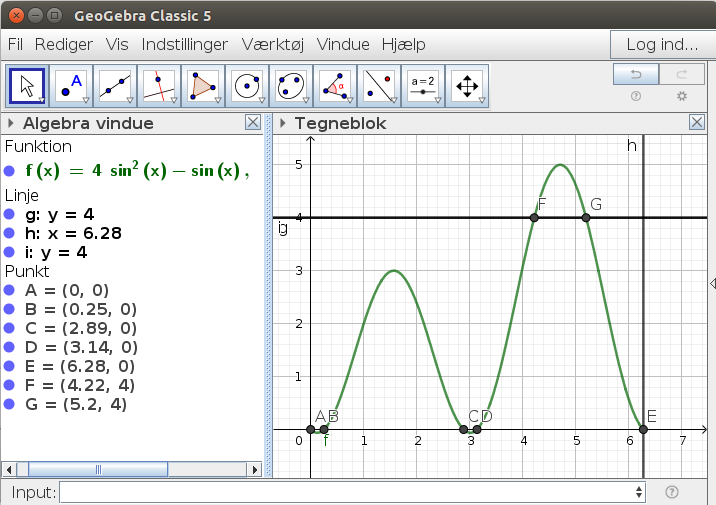Image resolution: width=716 pixels, height=505 pixels.
Task: Click in the Input command field
Action: (352, 492)
